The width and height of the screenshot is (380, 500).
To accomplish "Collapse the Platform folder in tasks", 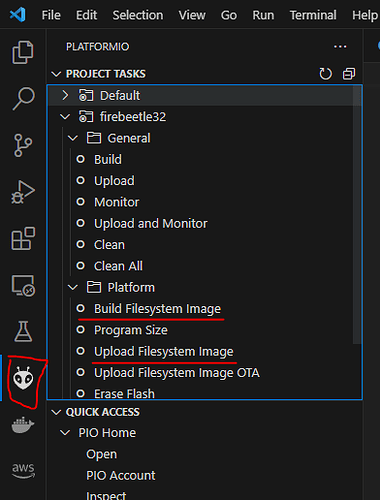I will [x=73, y=287].
